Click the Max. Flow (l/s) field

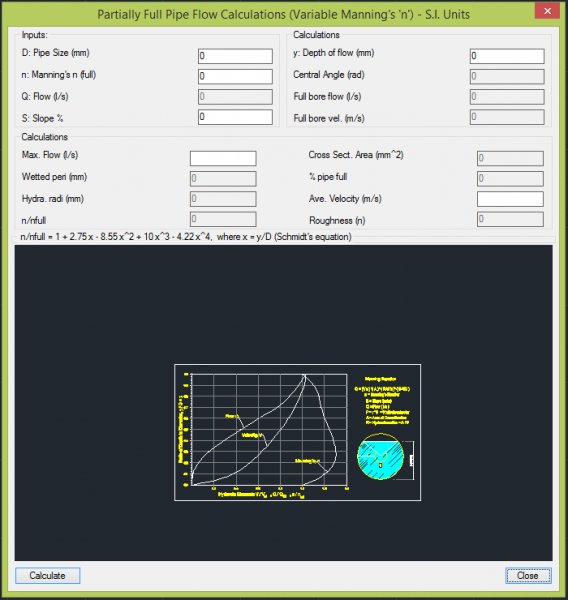(223, 158)
